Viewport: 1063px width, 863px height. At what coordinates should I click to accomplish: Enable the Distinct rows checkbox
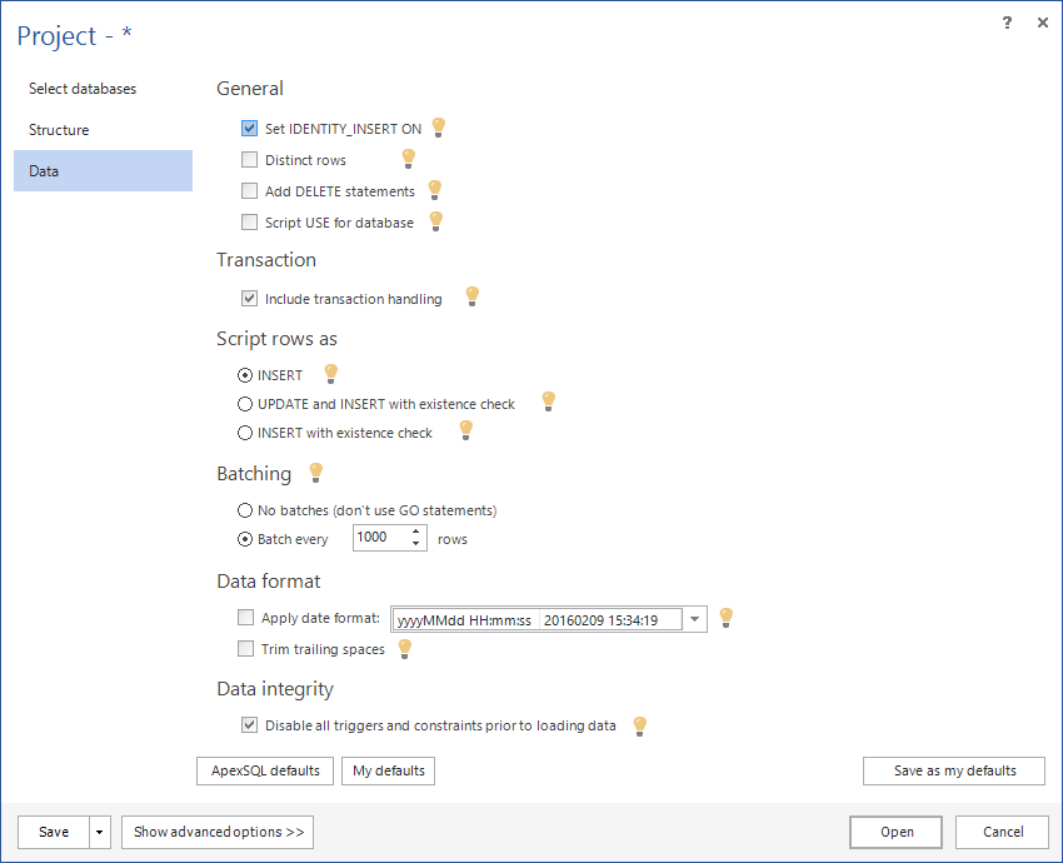pyautogui.click(x=250, y=160)
